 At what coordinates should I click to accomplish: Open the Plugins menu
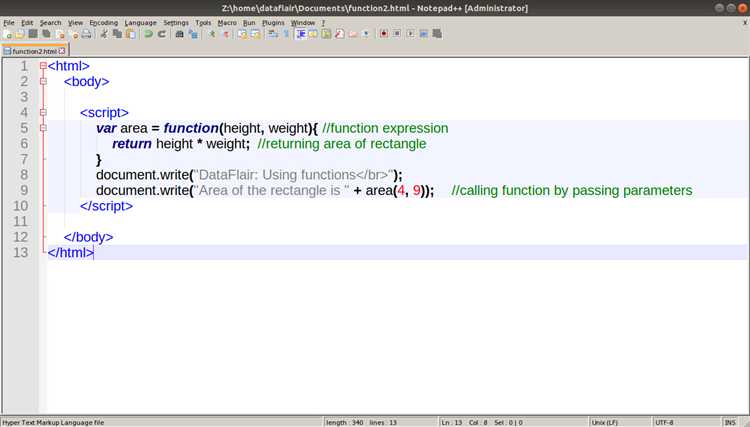coord(273,22)
